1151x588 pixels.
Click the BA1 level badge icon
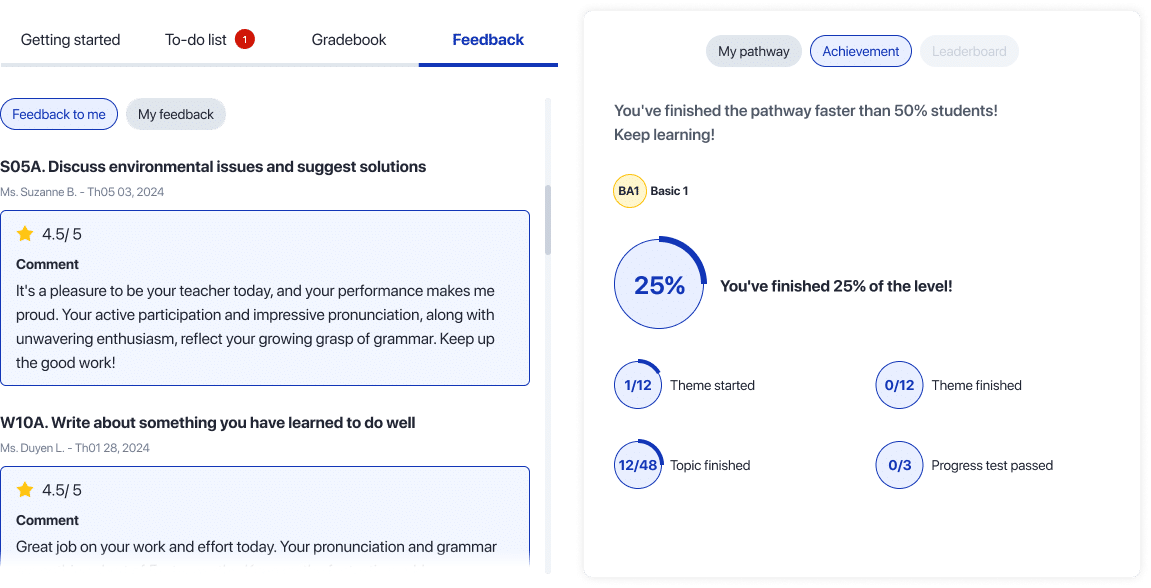pos(629,191)
